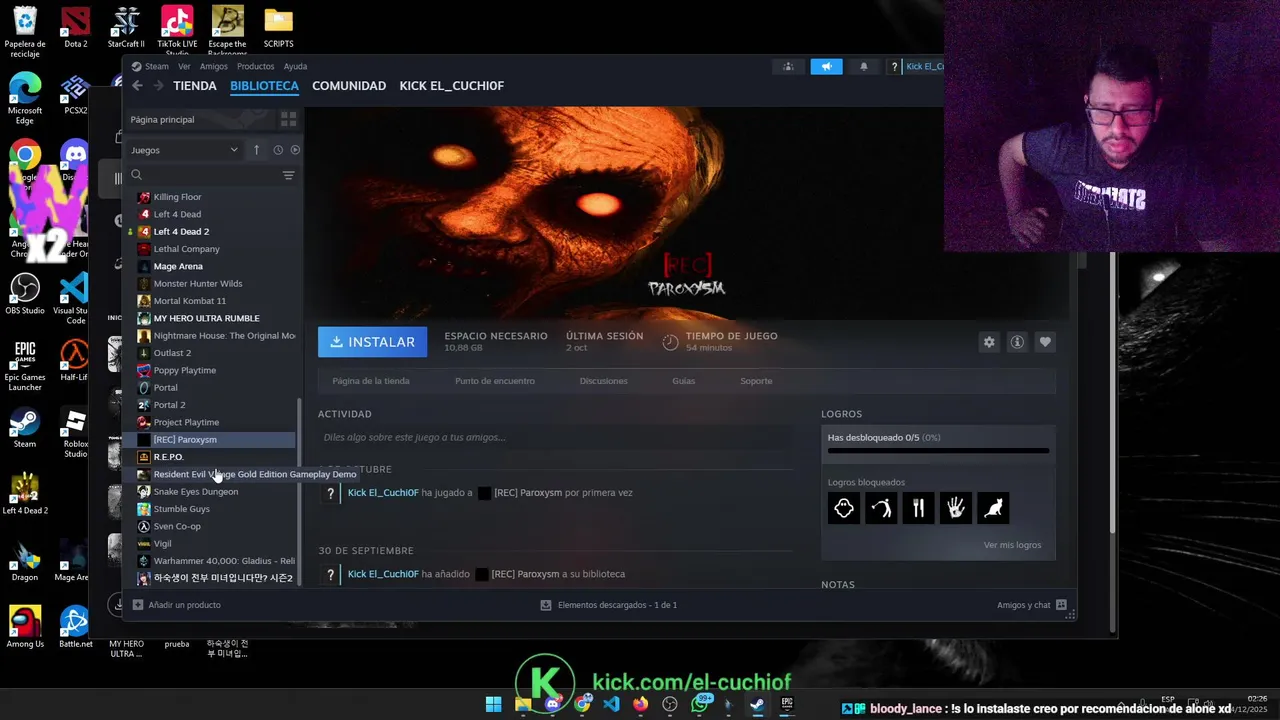1280x720 pixels.
Task: Click the Windows Start button
Action: (x=493, y=704)
